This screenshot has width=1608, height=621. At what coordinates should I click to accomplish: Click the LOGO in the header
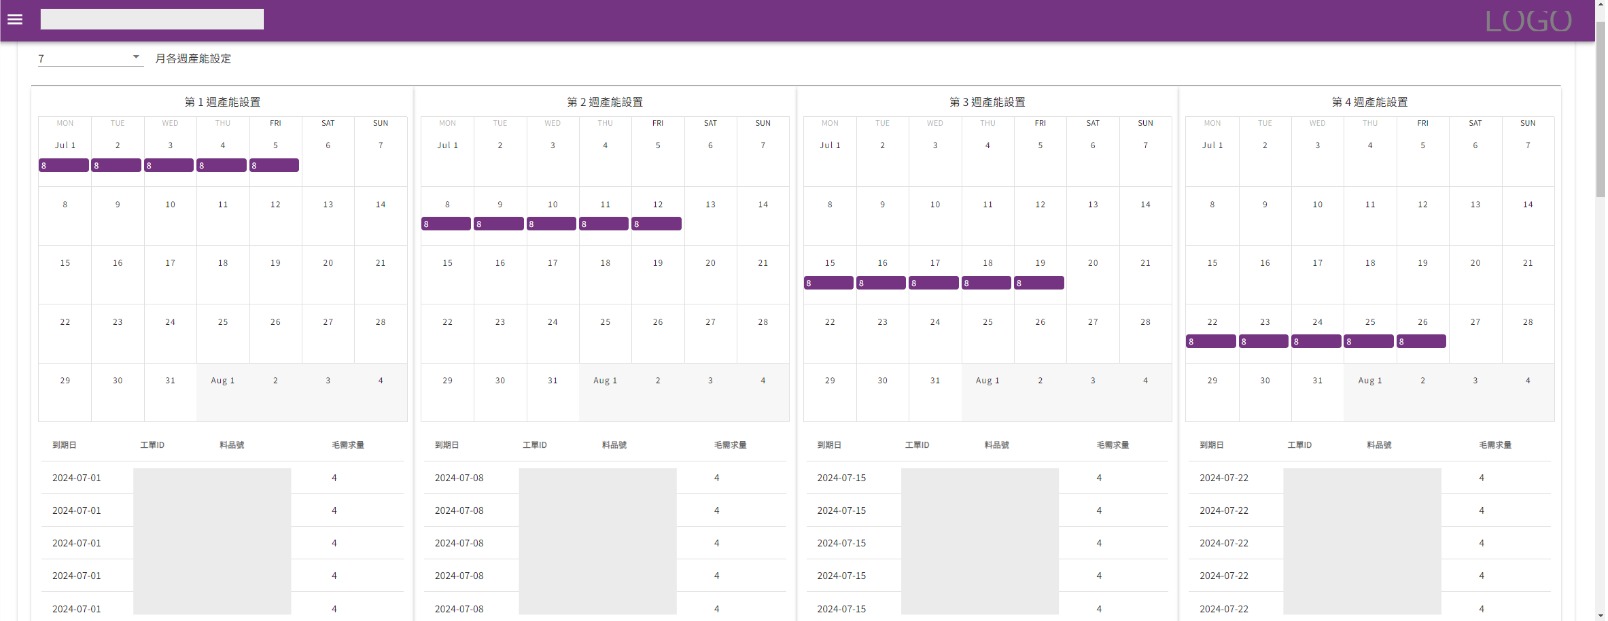click(1527, 21)
